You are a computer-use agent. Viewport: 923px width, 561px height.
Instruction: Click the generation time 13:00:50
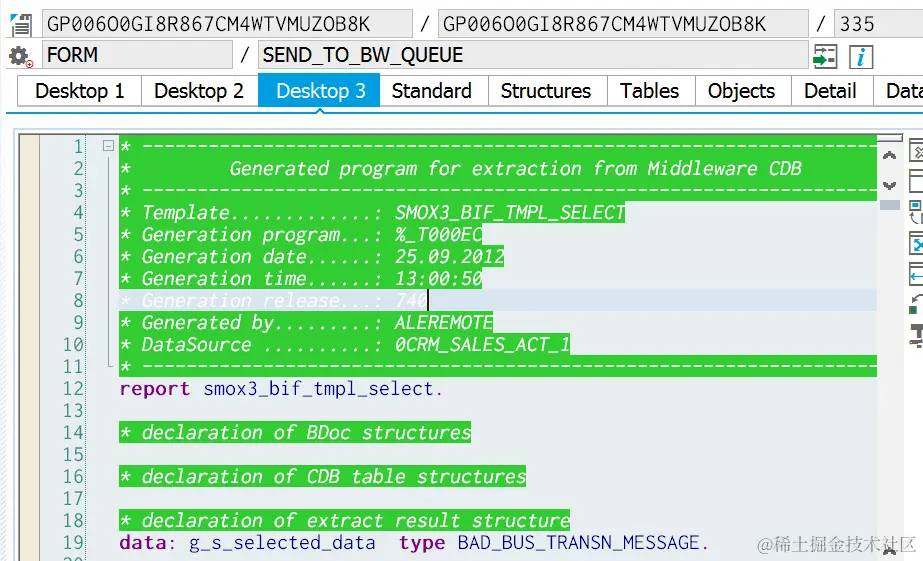tap(438, 278)
